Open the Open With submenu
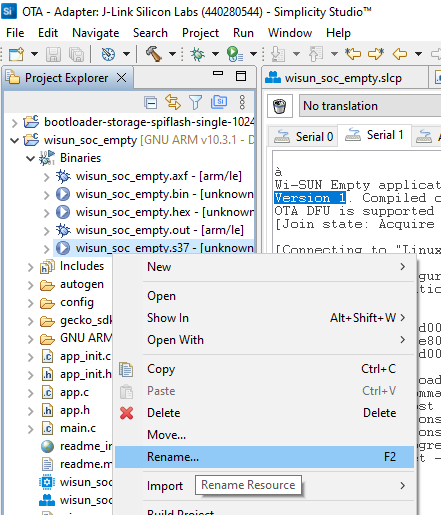This screenshot has width=441, height=515. (x=264, y=340)
